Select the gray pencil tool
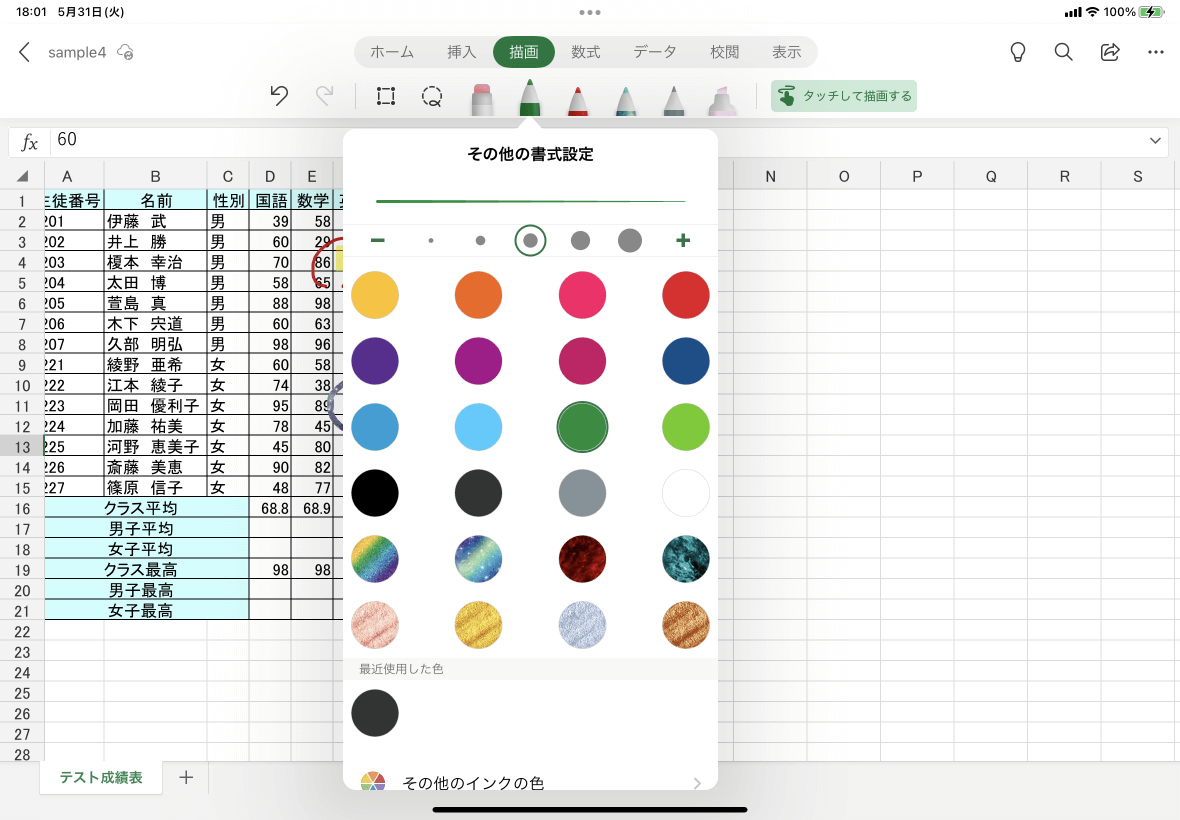 coord(674,100)
